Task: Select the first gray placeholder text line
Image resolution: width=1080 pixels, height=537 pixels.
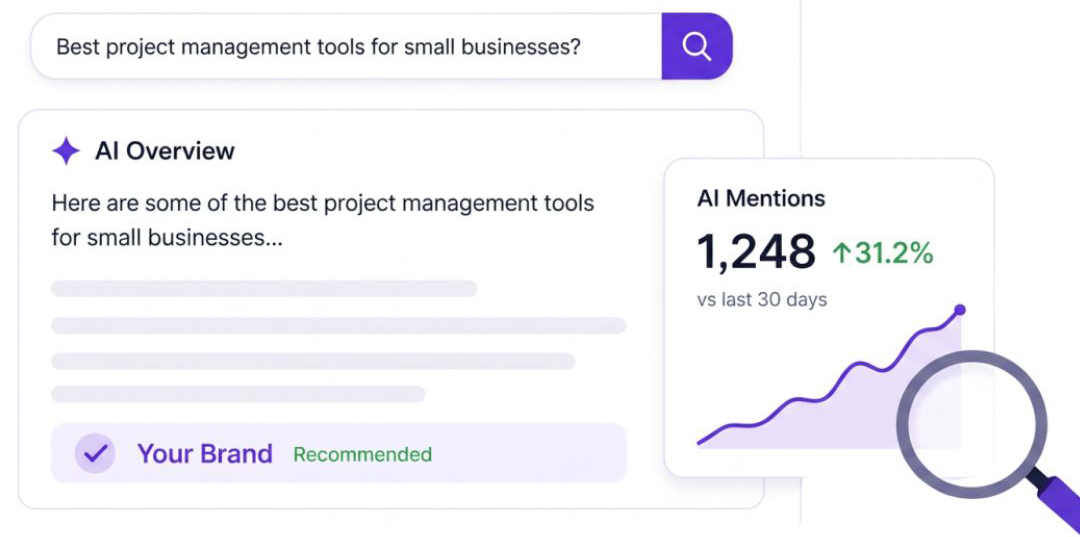Action: (x=264, y=288)
